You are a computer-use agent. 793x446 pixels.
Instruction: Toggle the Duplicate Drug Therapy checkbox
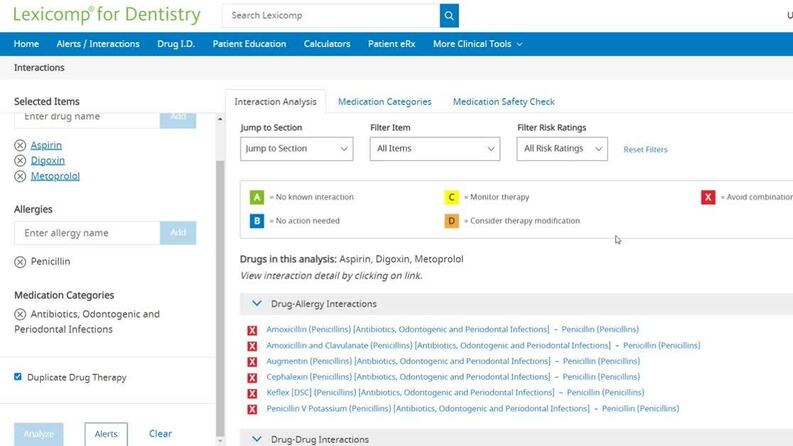[x=18, y=377]
